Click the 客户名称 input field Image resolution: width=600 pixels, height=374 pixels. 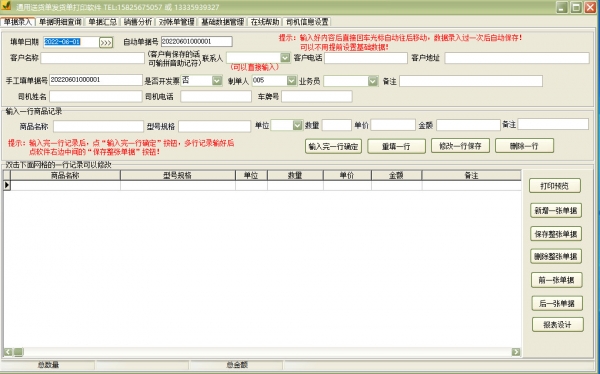pos(93,58)
